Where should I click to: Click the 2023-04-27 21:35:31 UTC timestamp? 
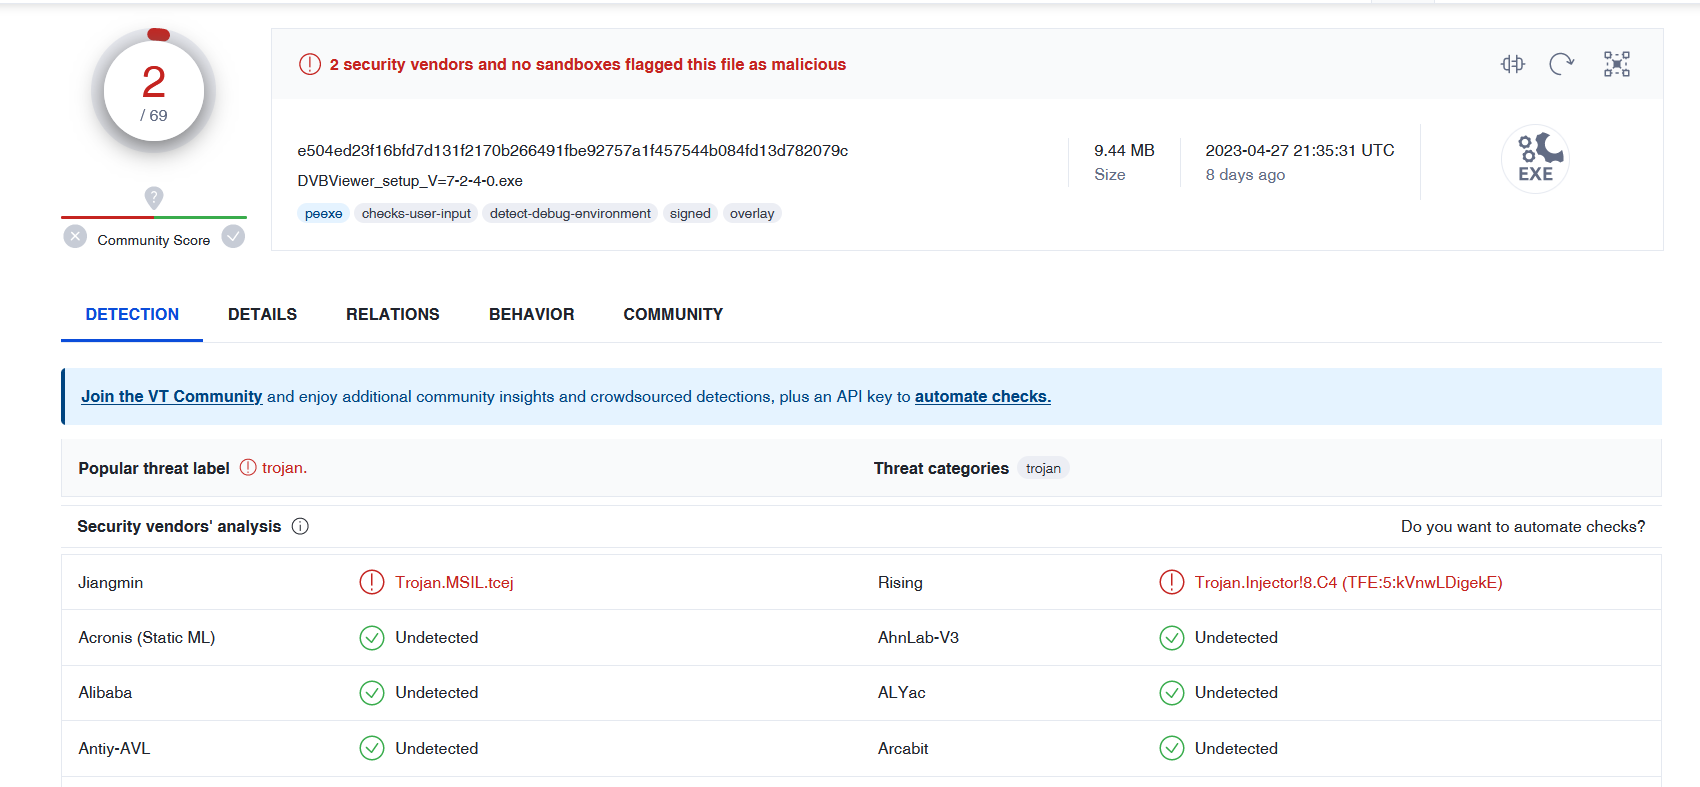click(1299, 151)
